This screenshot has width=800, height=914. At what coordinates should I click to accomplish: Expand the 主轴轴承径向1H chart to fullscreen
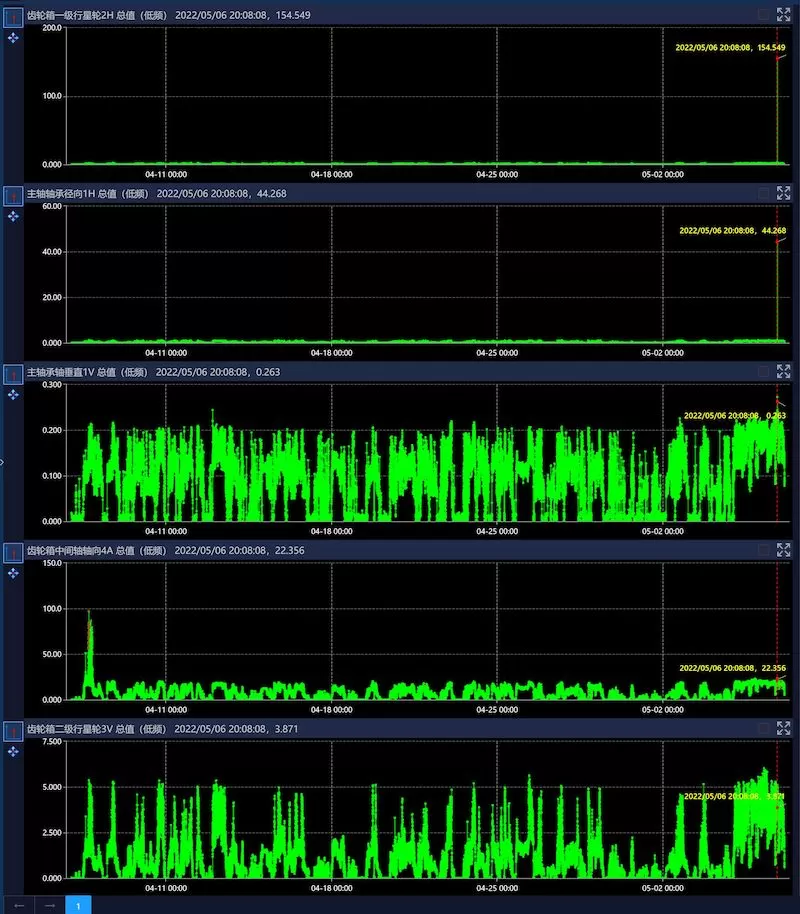click(783, 193)
